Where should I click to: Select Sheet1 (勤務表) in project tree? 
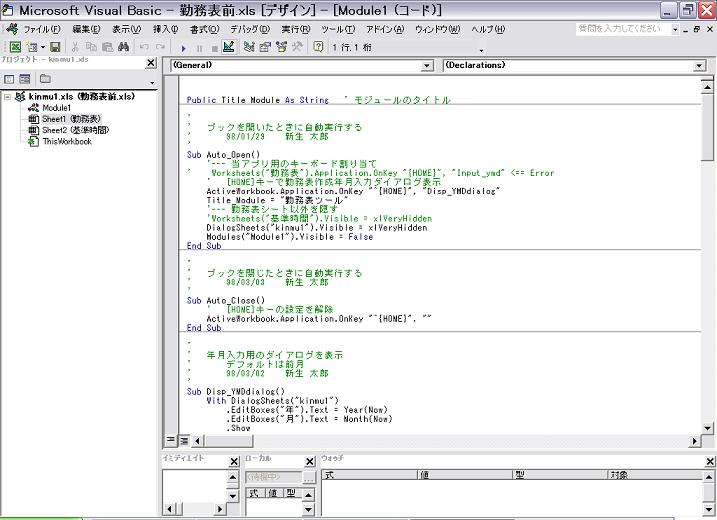tap(71, 119)
